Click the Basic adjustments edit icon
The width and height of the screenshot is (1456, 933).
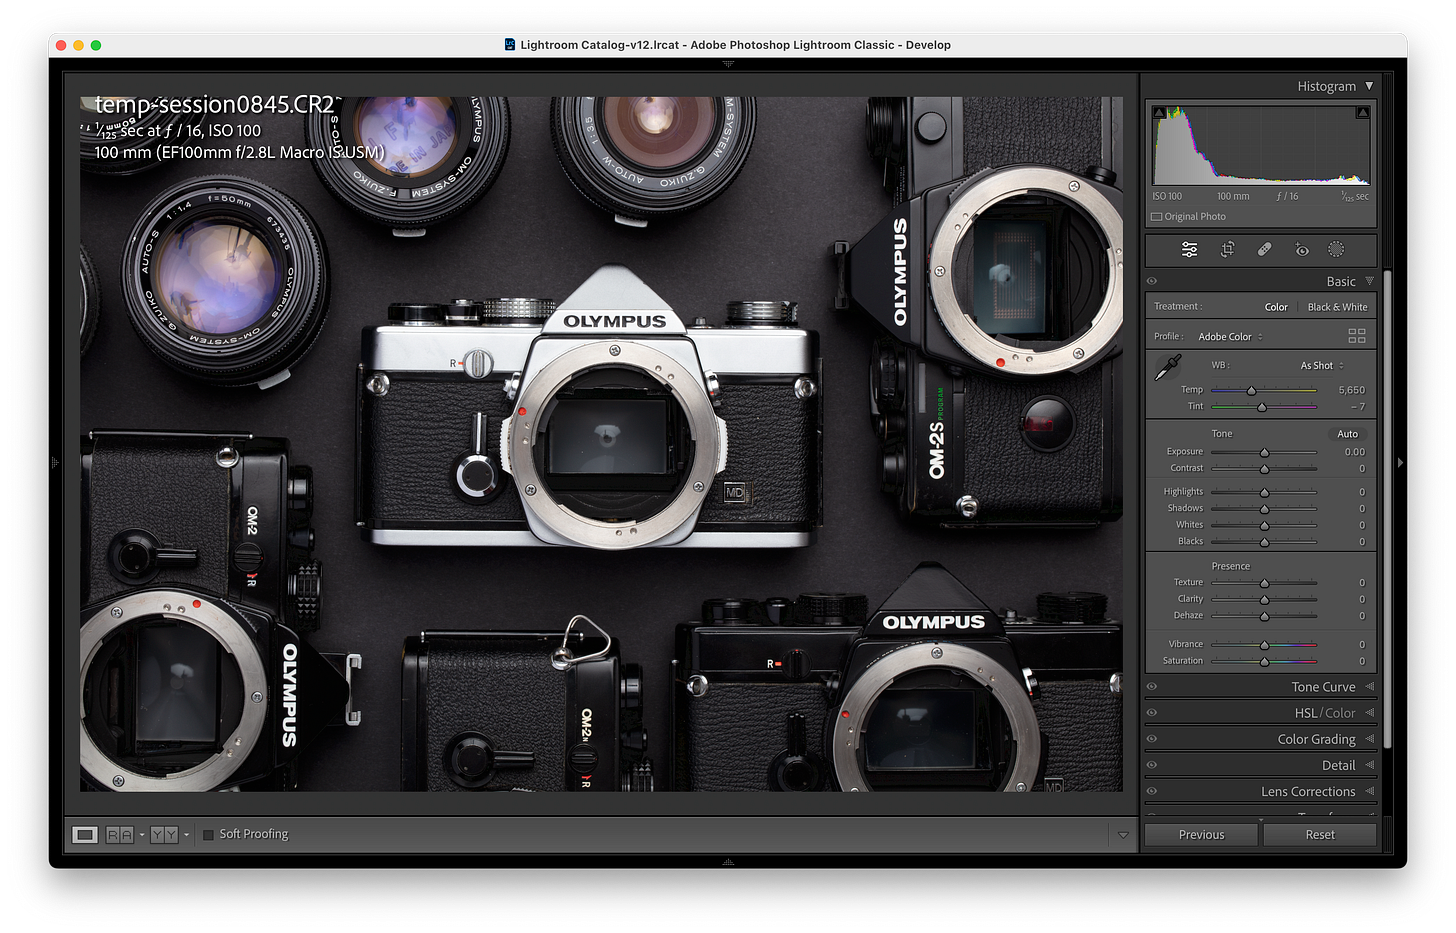1189,249
